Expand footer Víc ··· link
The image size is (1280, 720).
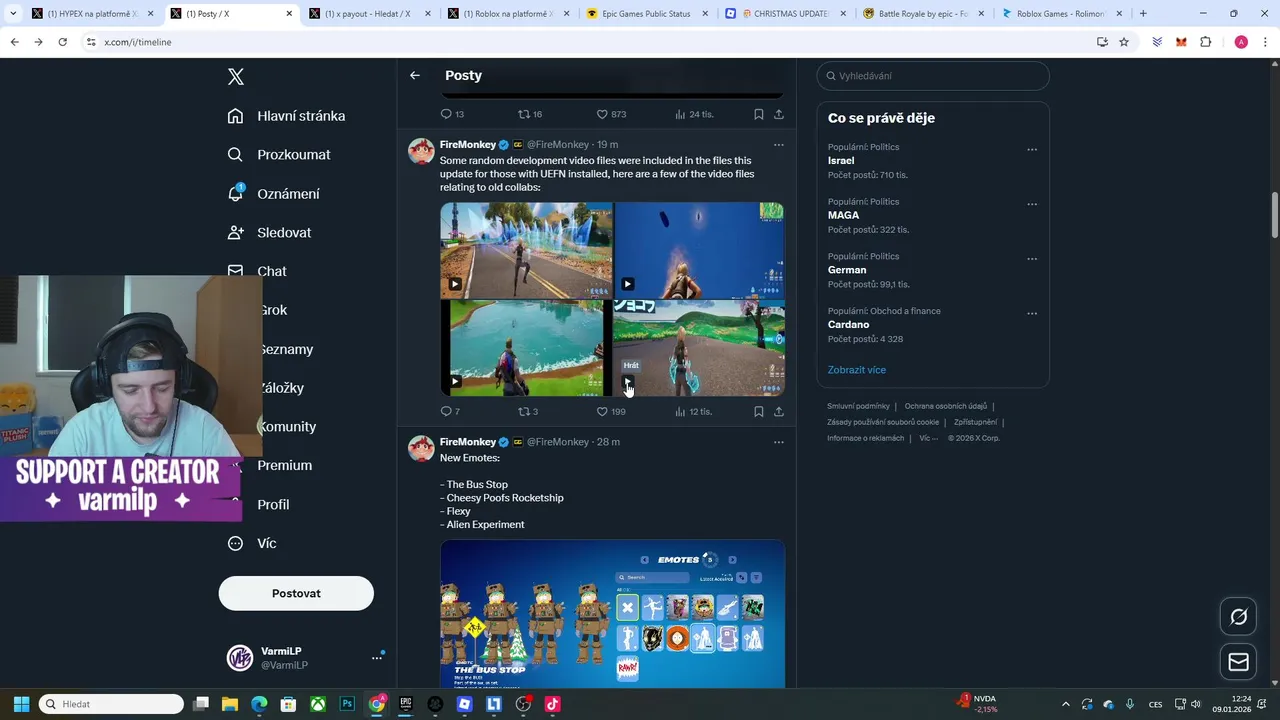pyautogui.click(x=929, y=438)
